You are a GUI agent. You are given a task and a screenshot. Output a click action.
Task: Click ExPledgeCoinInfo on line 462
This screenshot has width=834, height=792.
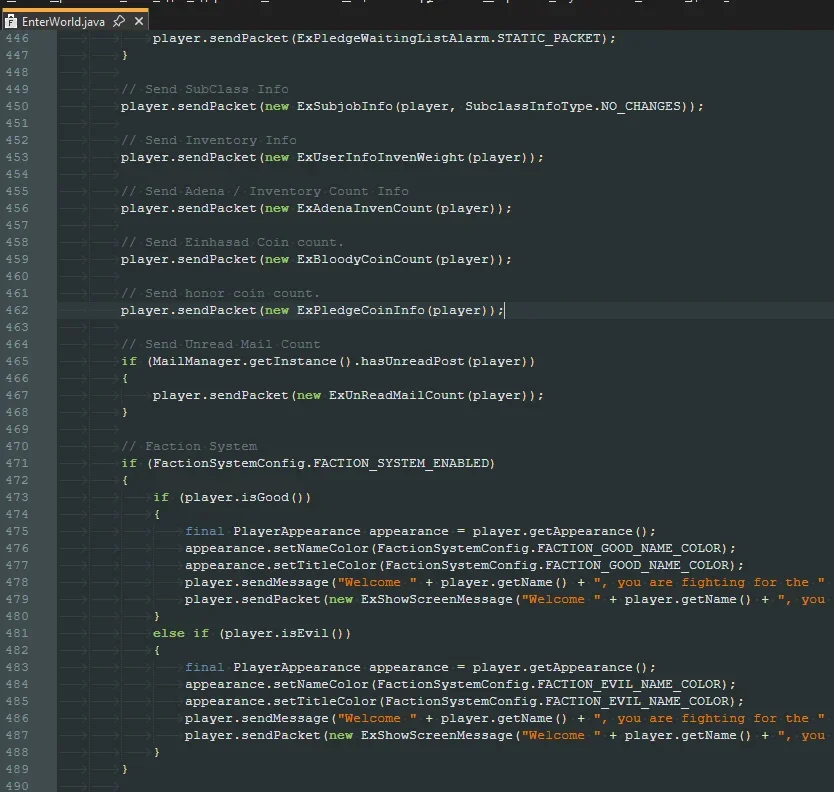[x=361, y=311]
